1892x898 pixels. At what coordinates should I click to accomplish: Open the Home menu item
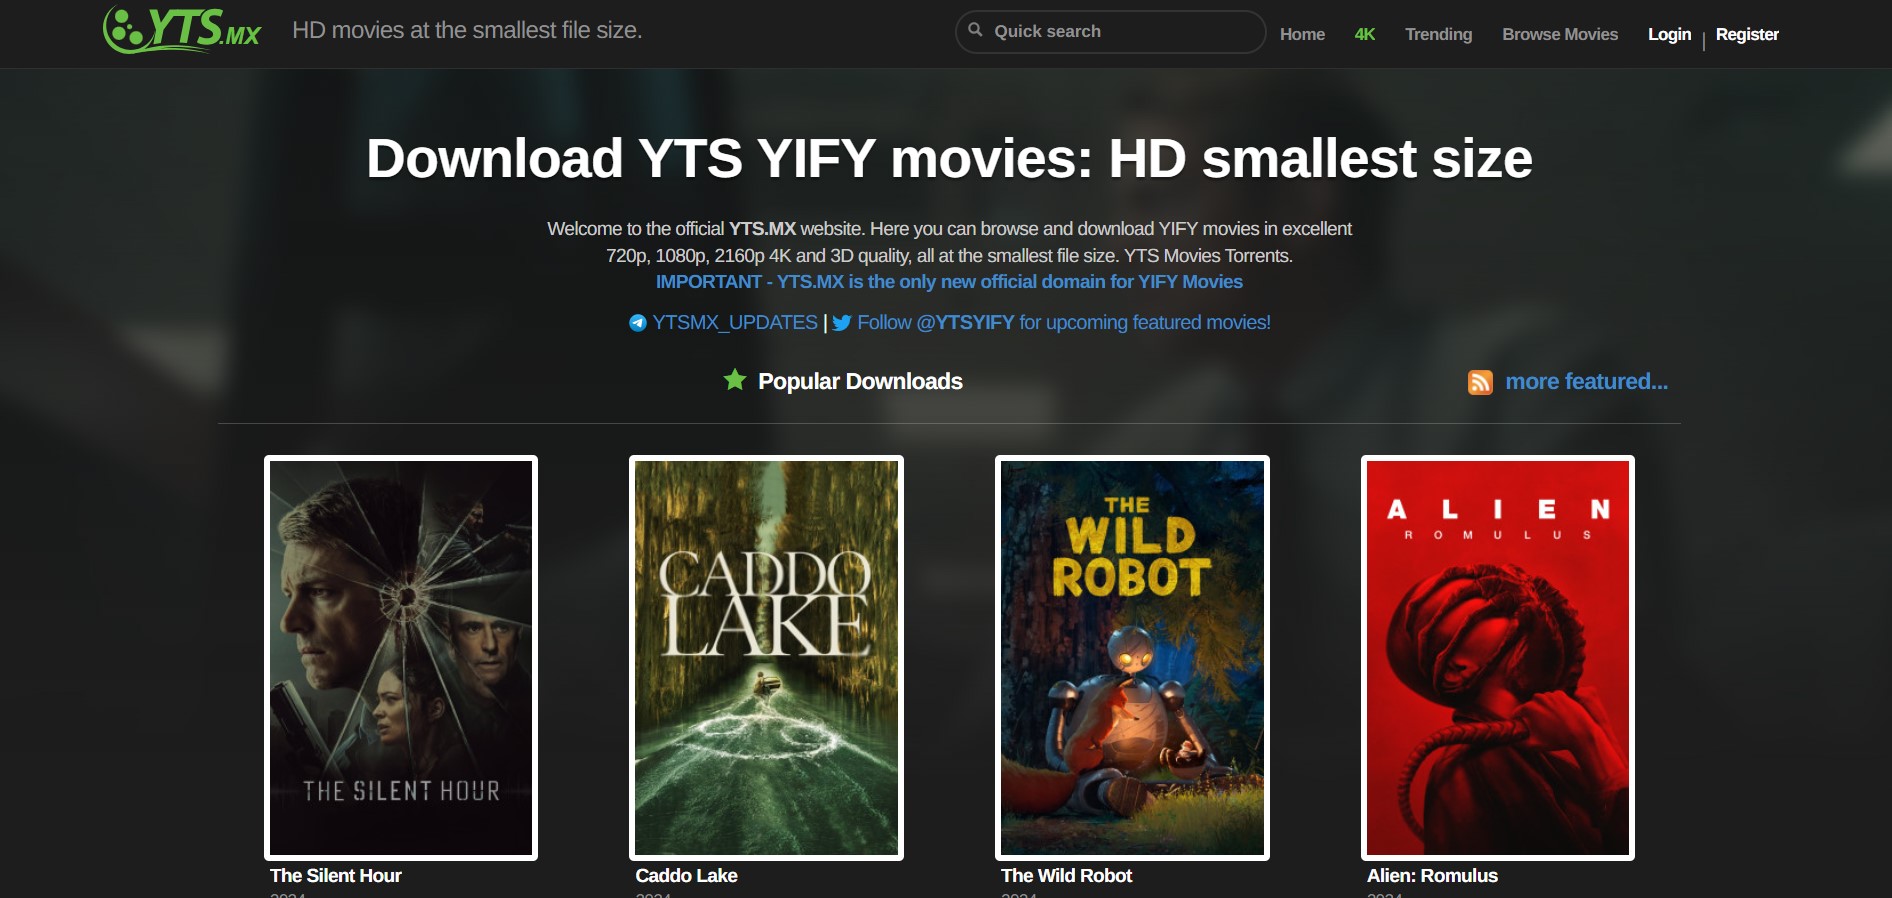pyautogui.click(x=1302, y=34)
